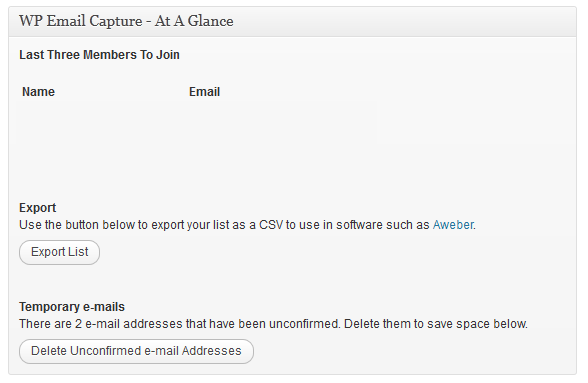Click the Temporary e-mails heading
Image resolution: width=588 pixels, height=383 pixels.
pos(72,307)
